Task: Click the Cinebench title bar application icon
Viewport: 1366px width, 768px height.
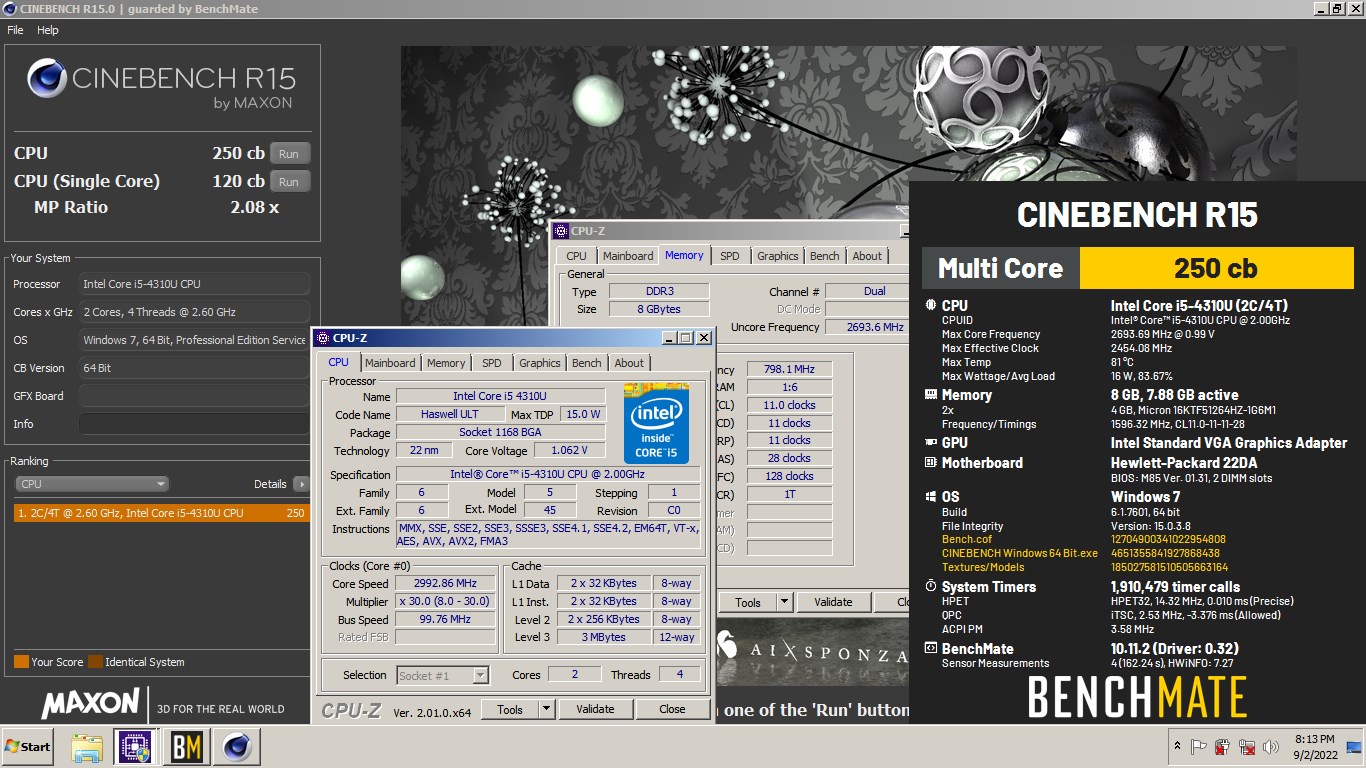Action: click(9, 9)
